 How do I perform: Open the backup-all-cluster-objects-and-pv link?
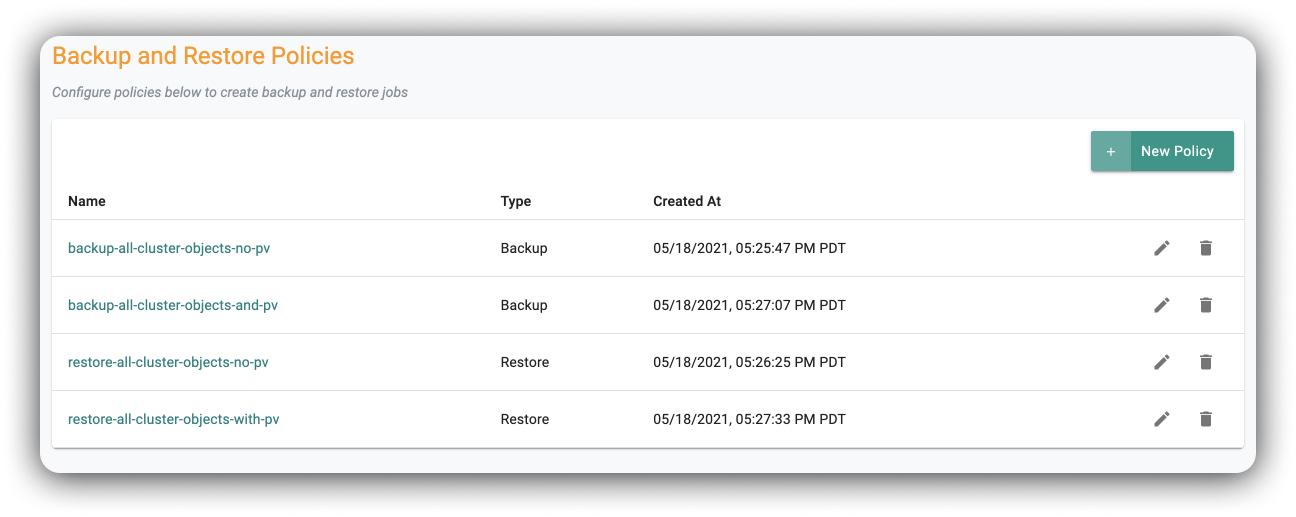173,305
